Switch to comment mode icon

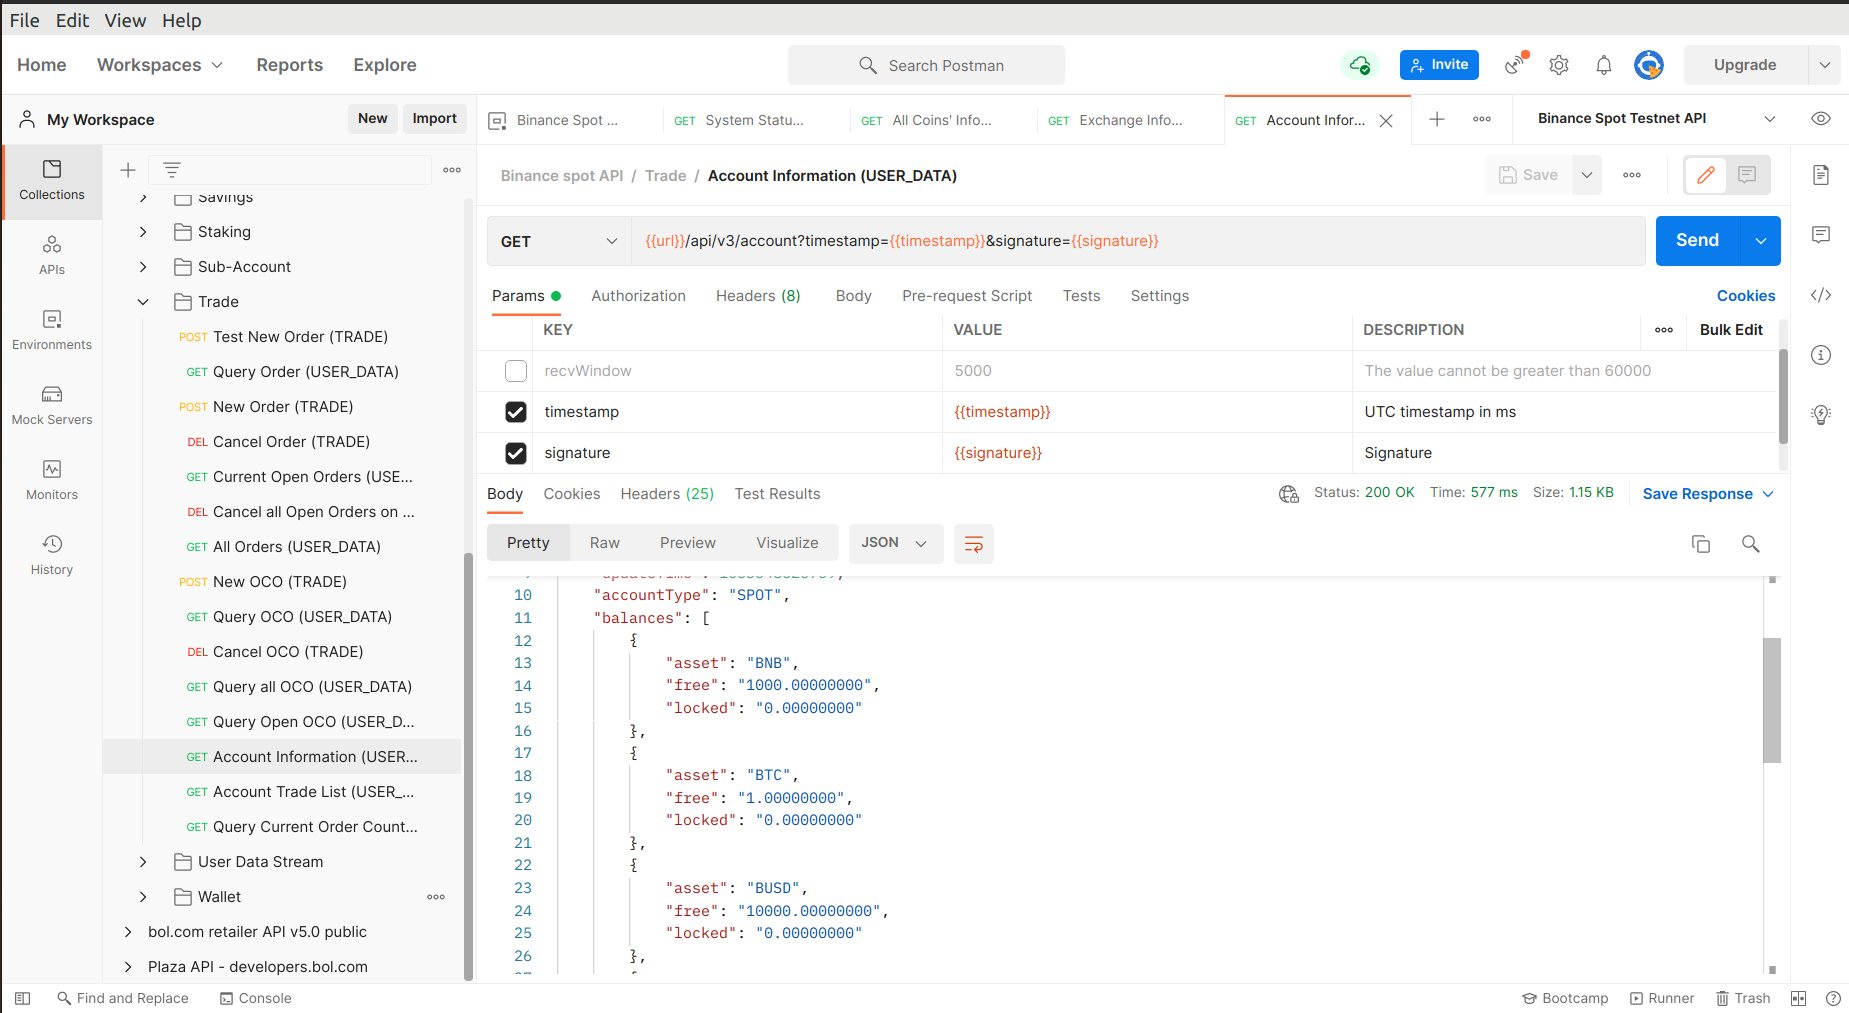click(1747, 175)
